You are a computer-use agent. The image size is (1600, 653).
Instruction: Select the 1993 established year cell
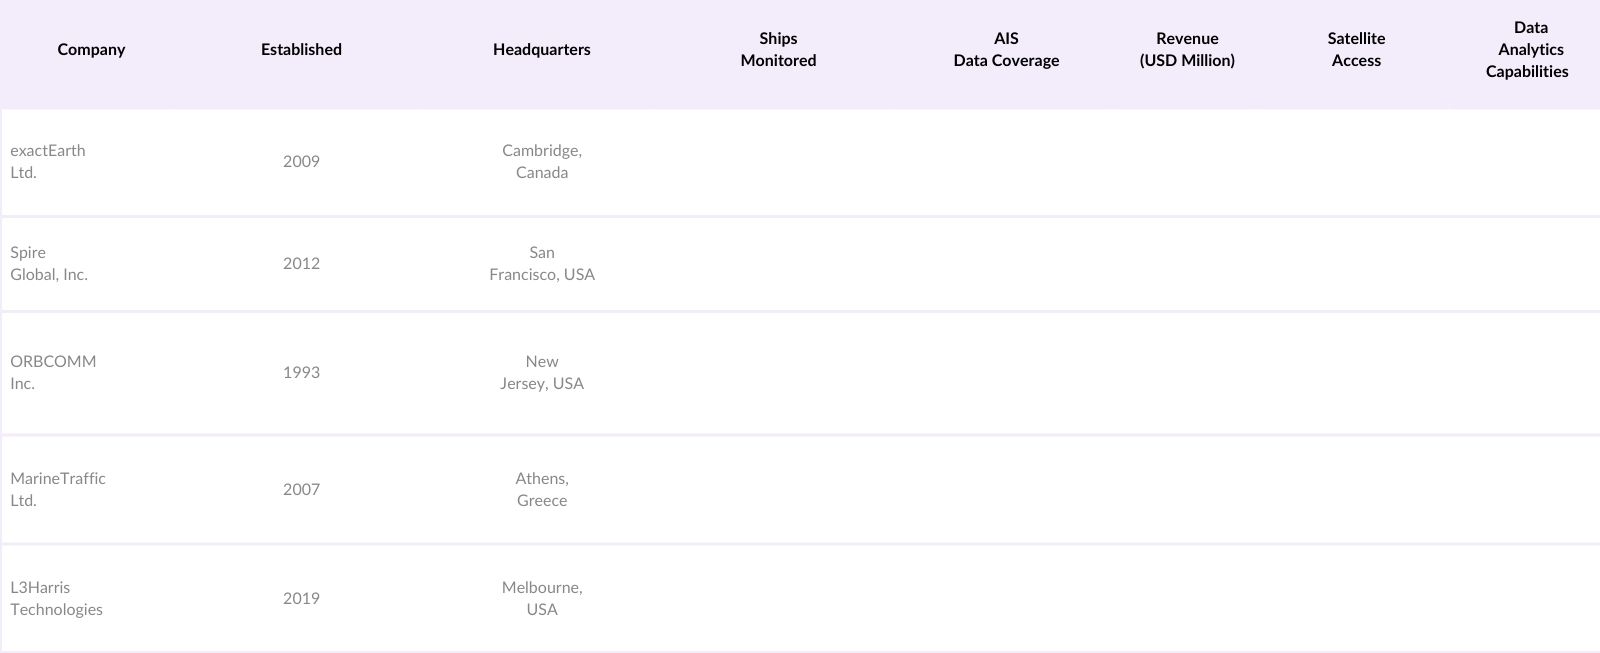301,373
